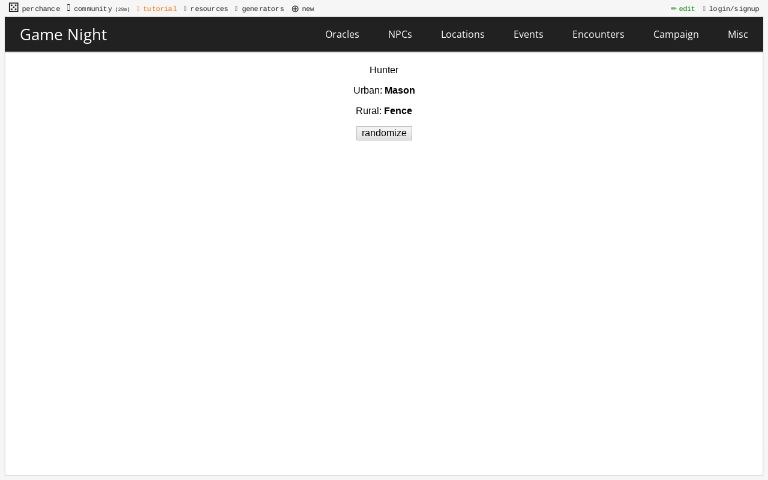Click the icon before login/signup
The width and height of the screenshot is (768, 480).
click(x=704, y=9)
